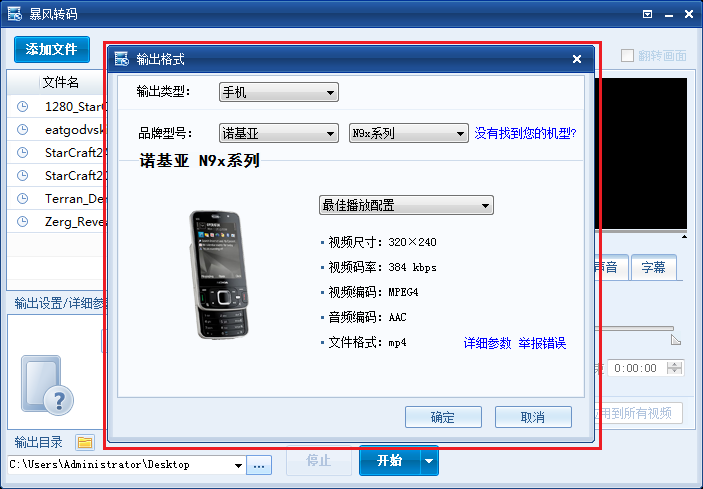Click the clock icon beside Zerg_Reve

click(22, 221)
